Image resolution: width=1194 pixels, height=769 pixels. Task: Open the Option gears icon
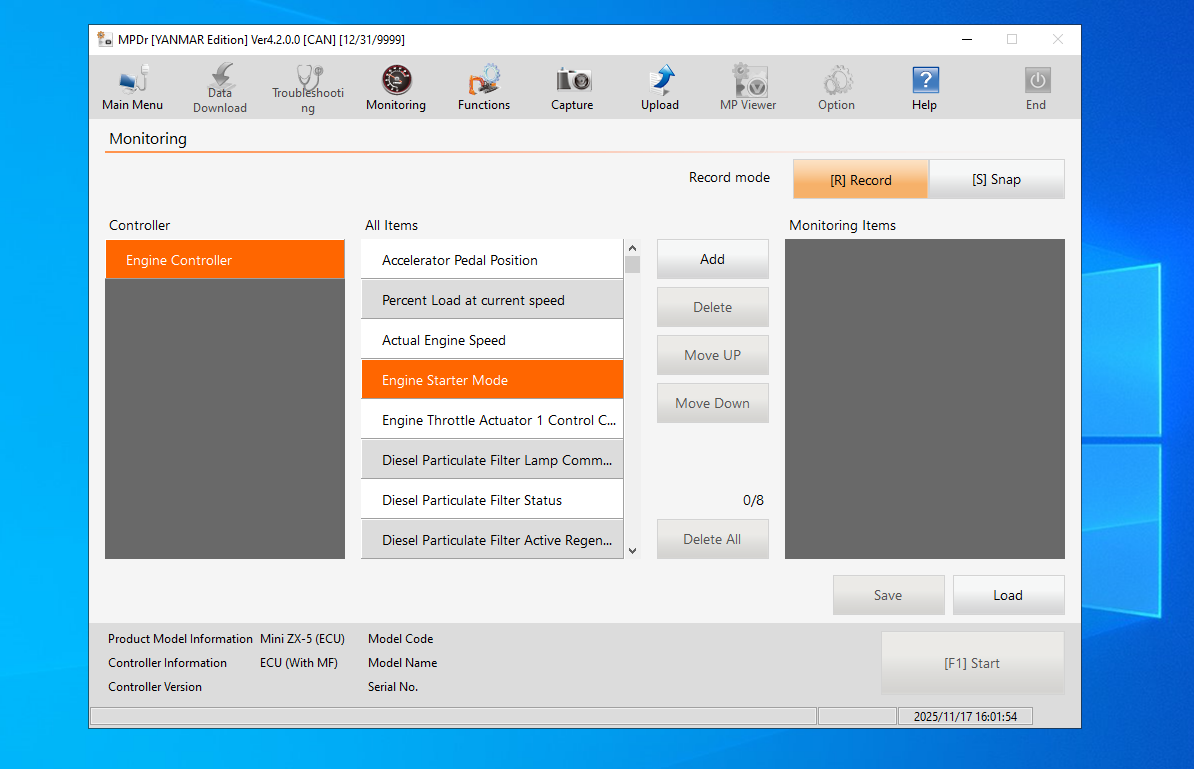pyautogui.click(x=836, y=88)
